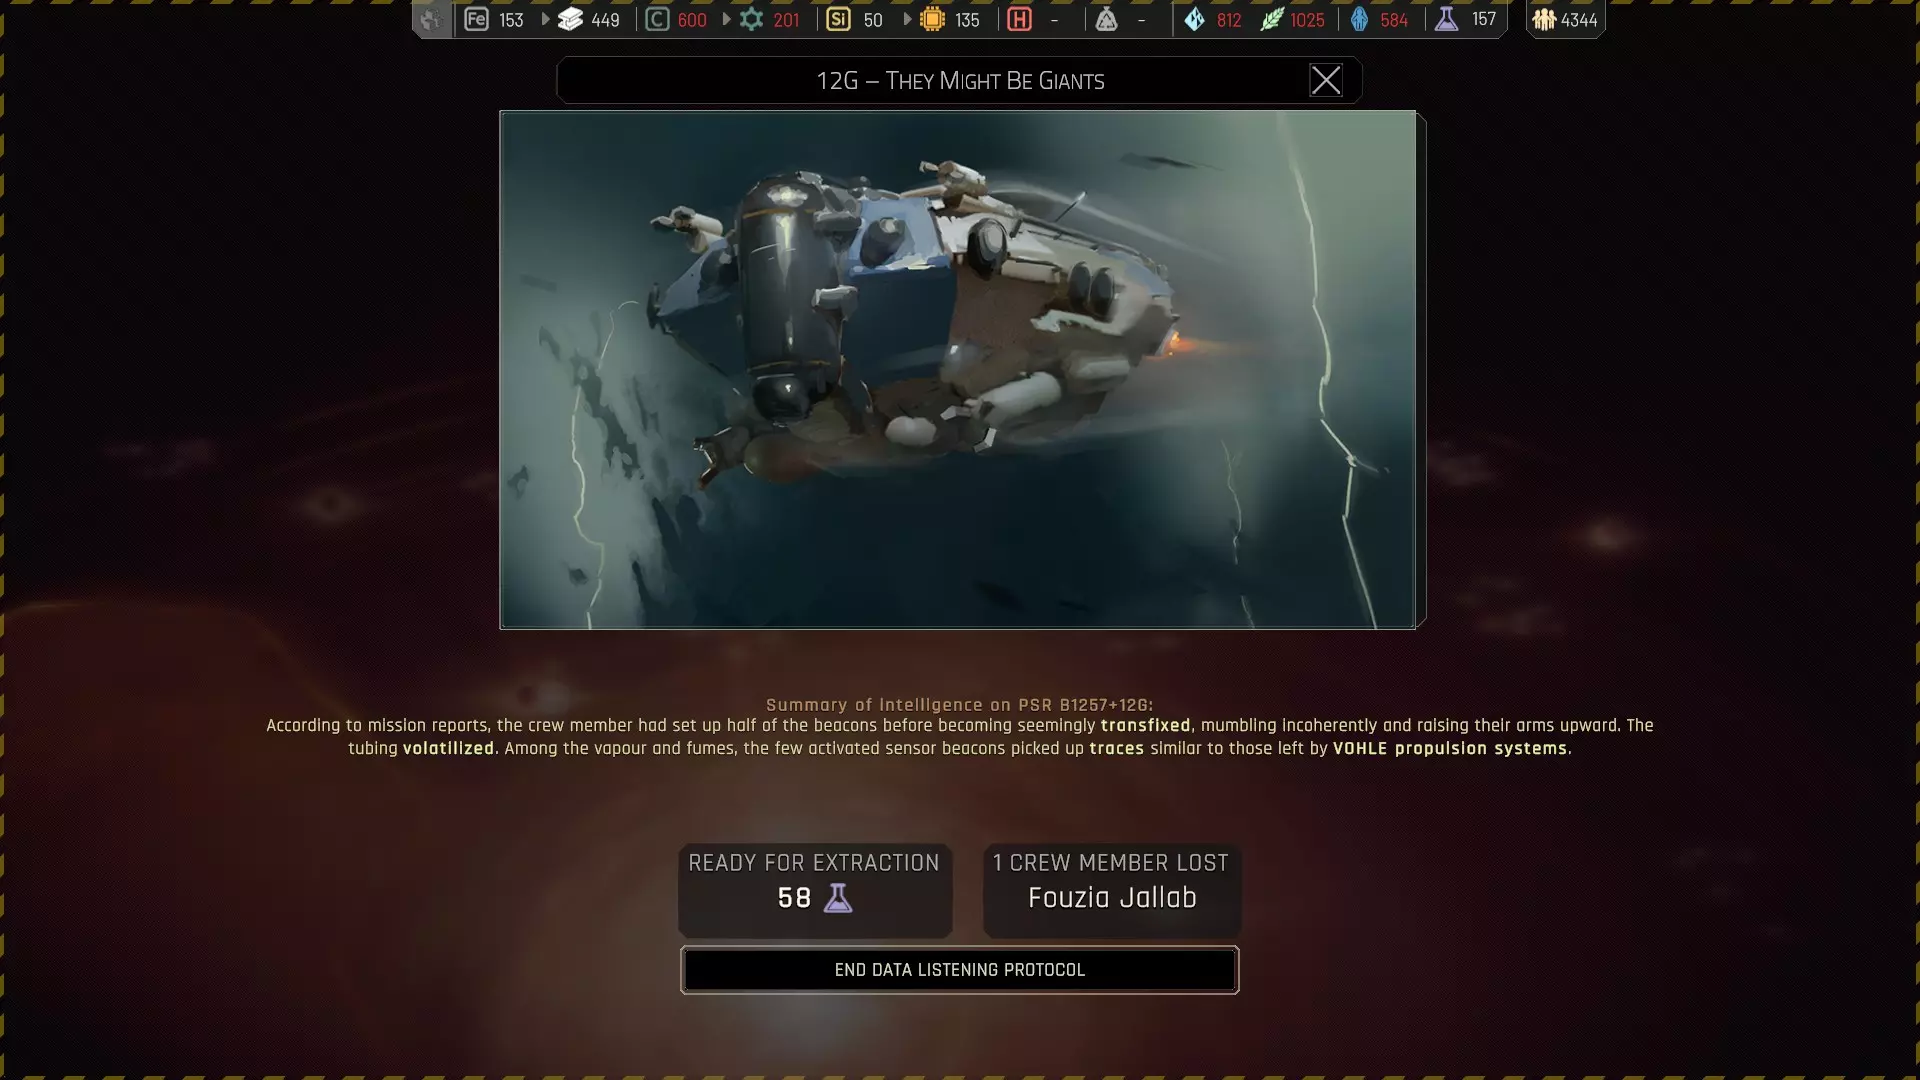Screen dimensions: 1920x1080
Task: Click the science flask icon in top bar
Action: pos(1446,20)
